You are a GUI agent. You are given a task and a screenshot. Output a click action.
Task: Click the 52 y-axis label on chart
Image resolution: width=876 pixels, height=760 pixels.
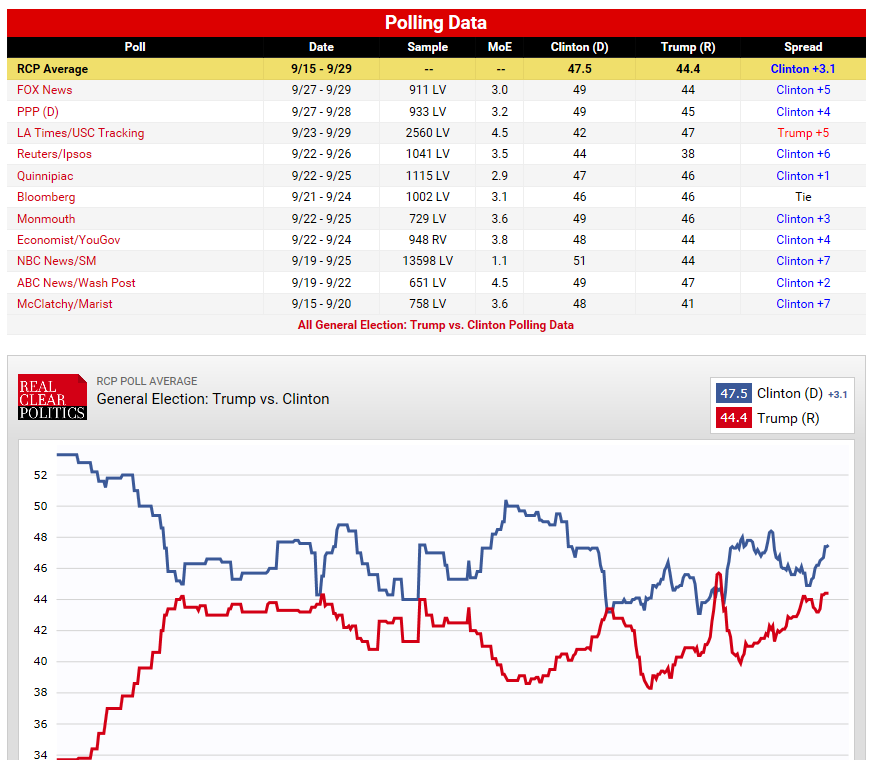[x=41, y=476]
